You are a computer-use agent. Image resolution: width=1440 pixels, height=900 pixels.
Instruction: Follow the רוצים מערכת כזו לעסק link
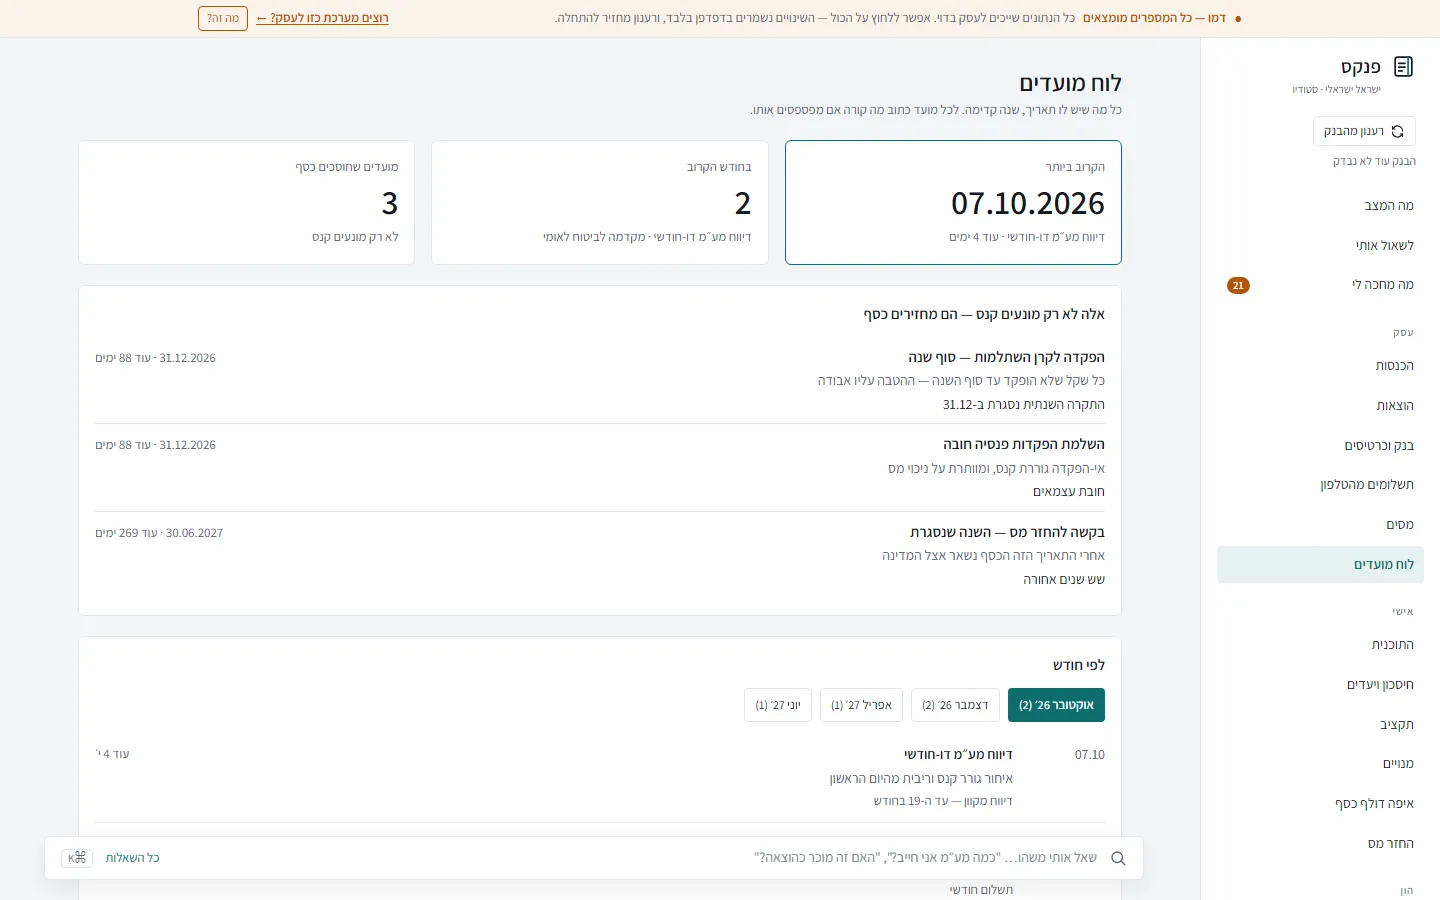(x=322, y=18)
